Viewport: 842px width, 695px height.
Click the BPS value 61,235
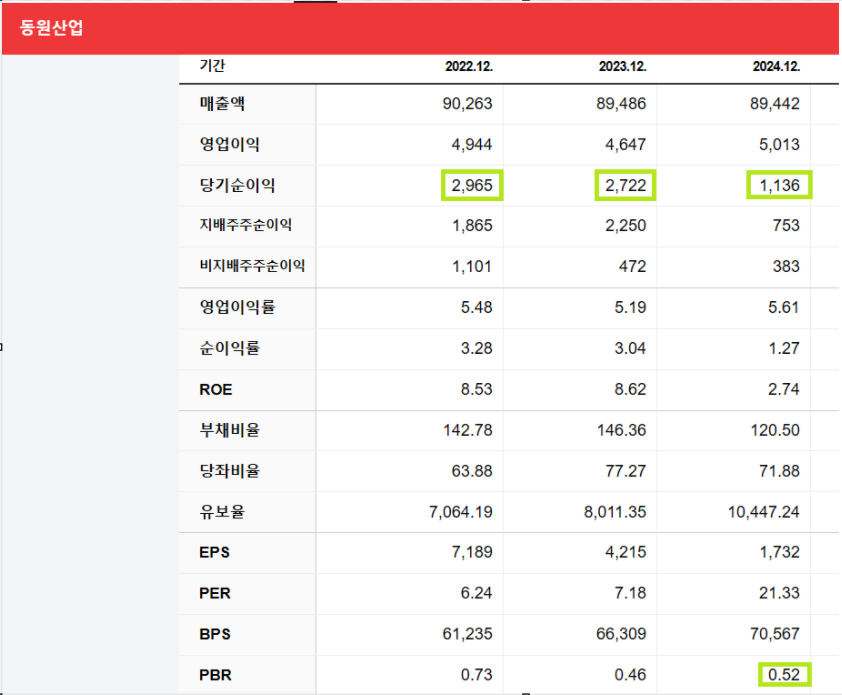click(x=467, y=633)
